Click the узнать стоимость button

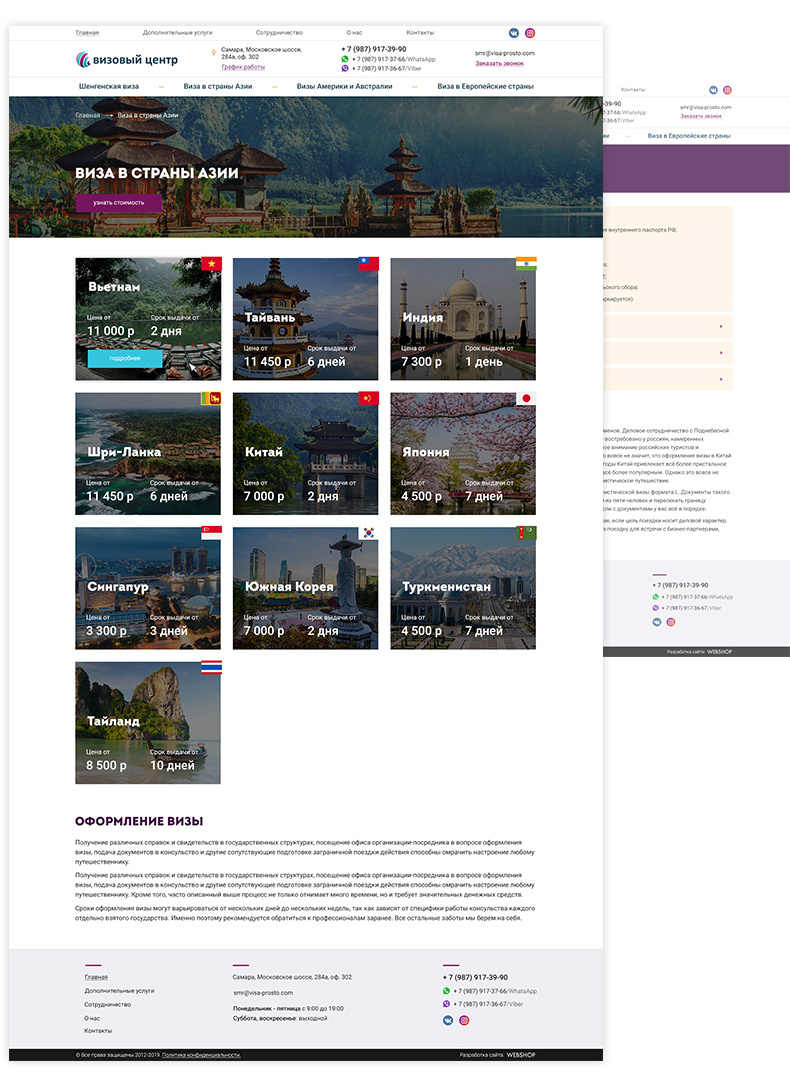(118, 203)
